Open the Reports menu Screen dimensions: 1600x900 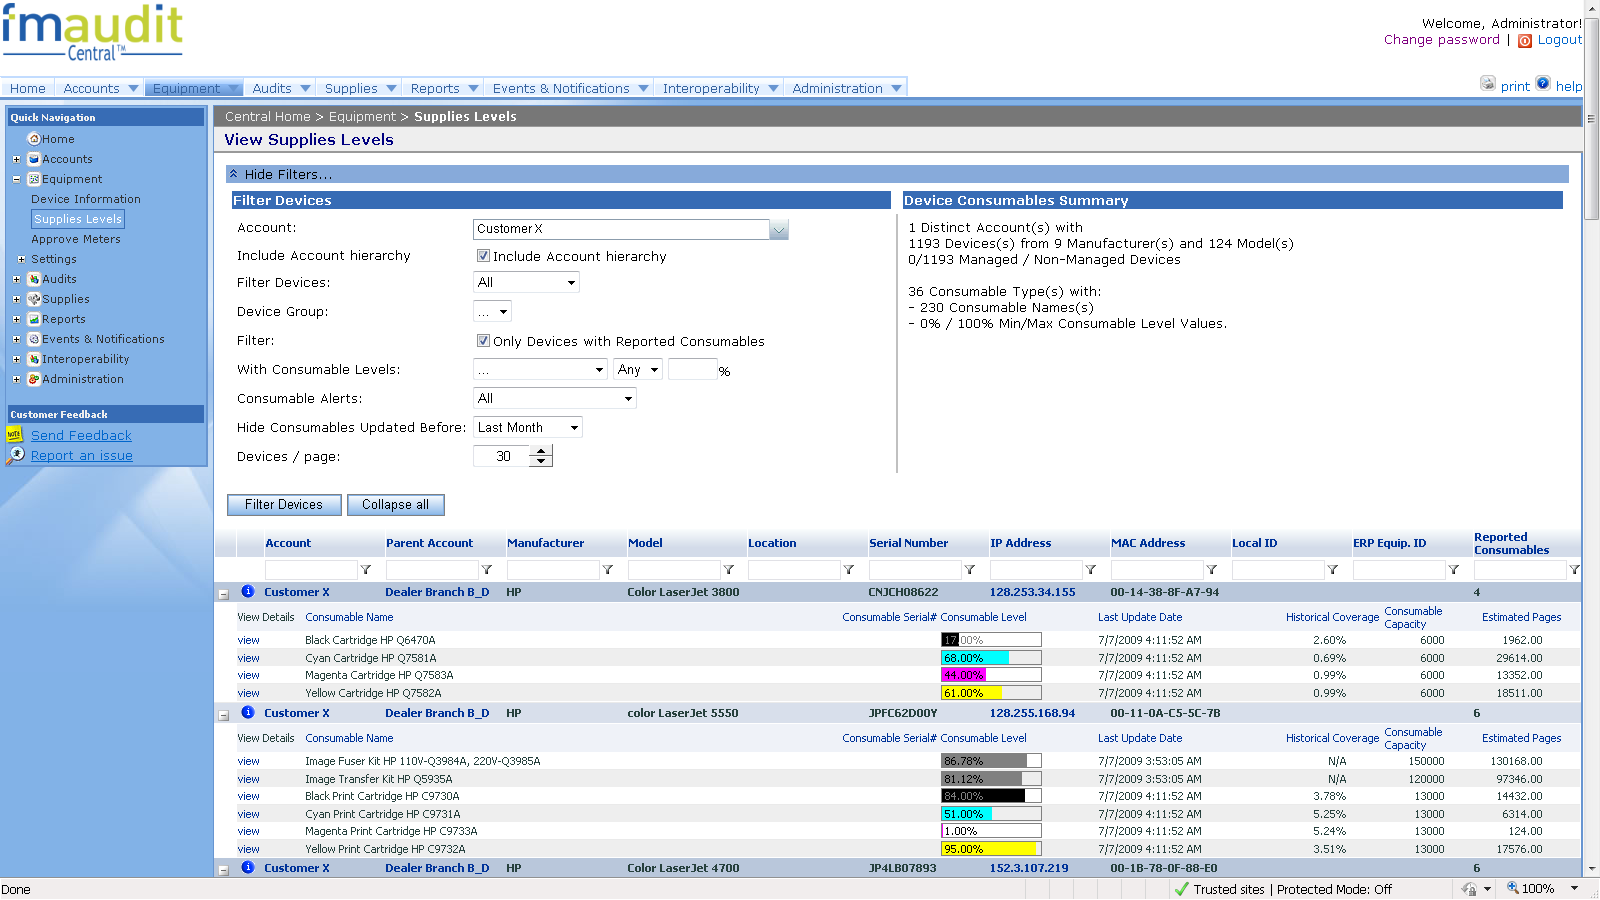pos(443,88)
